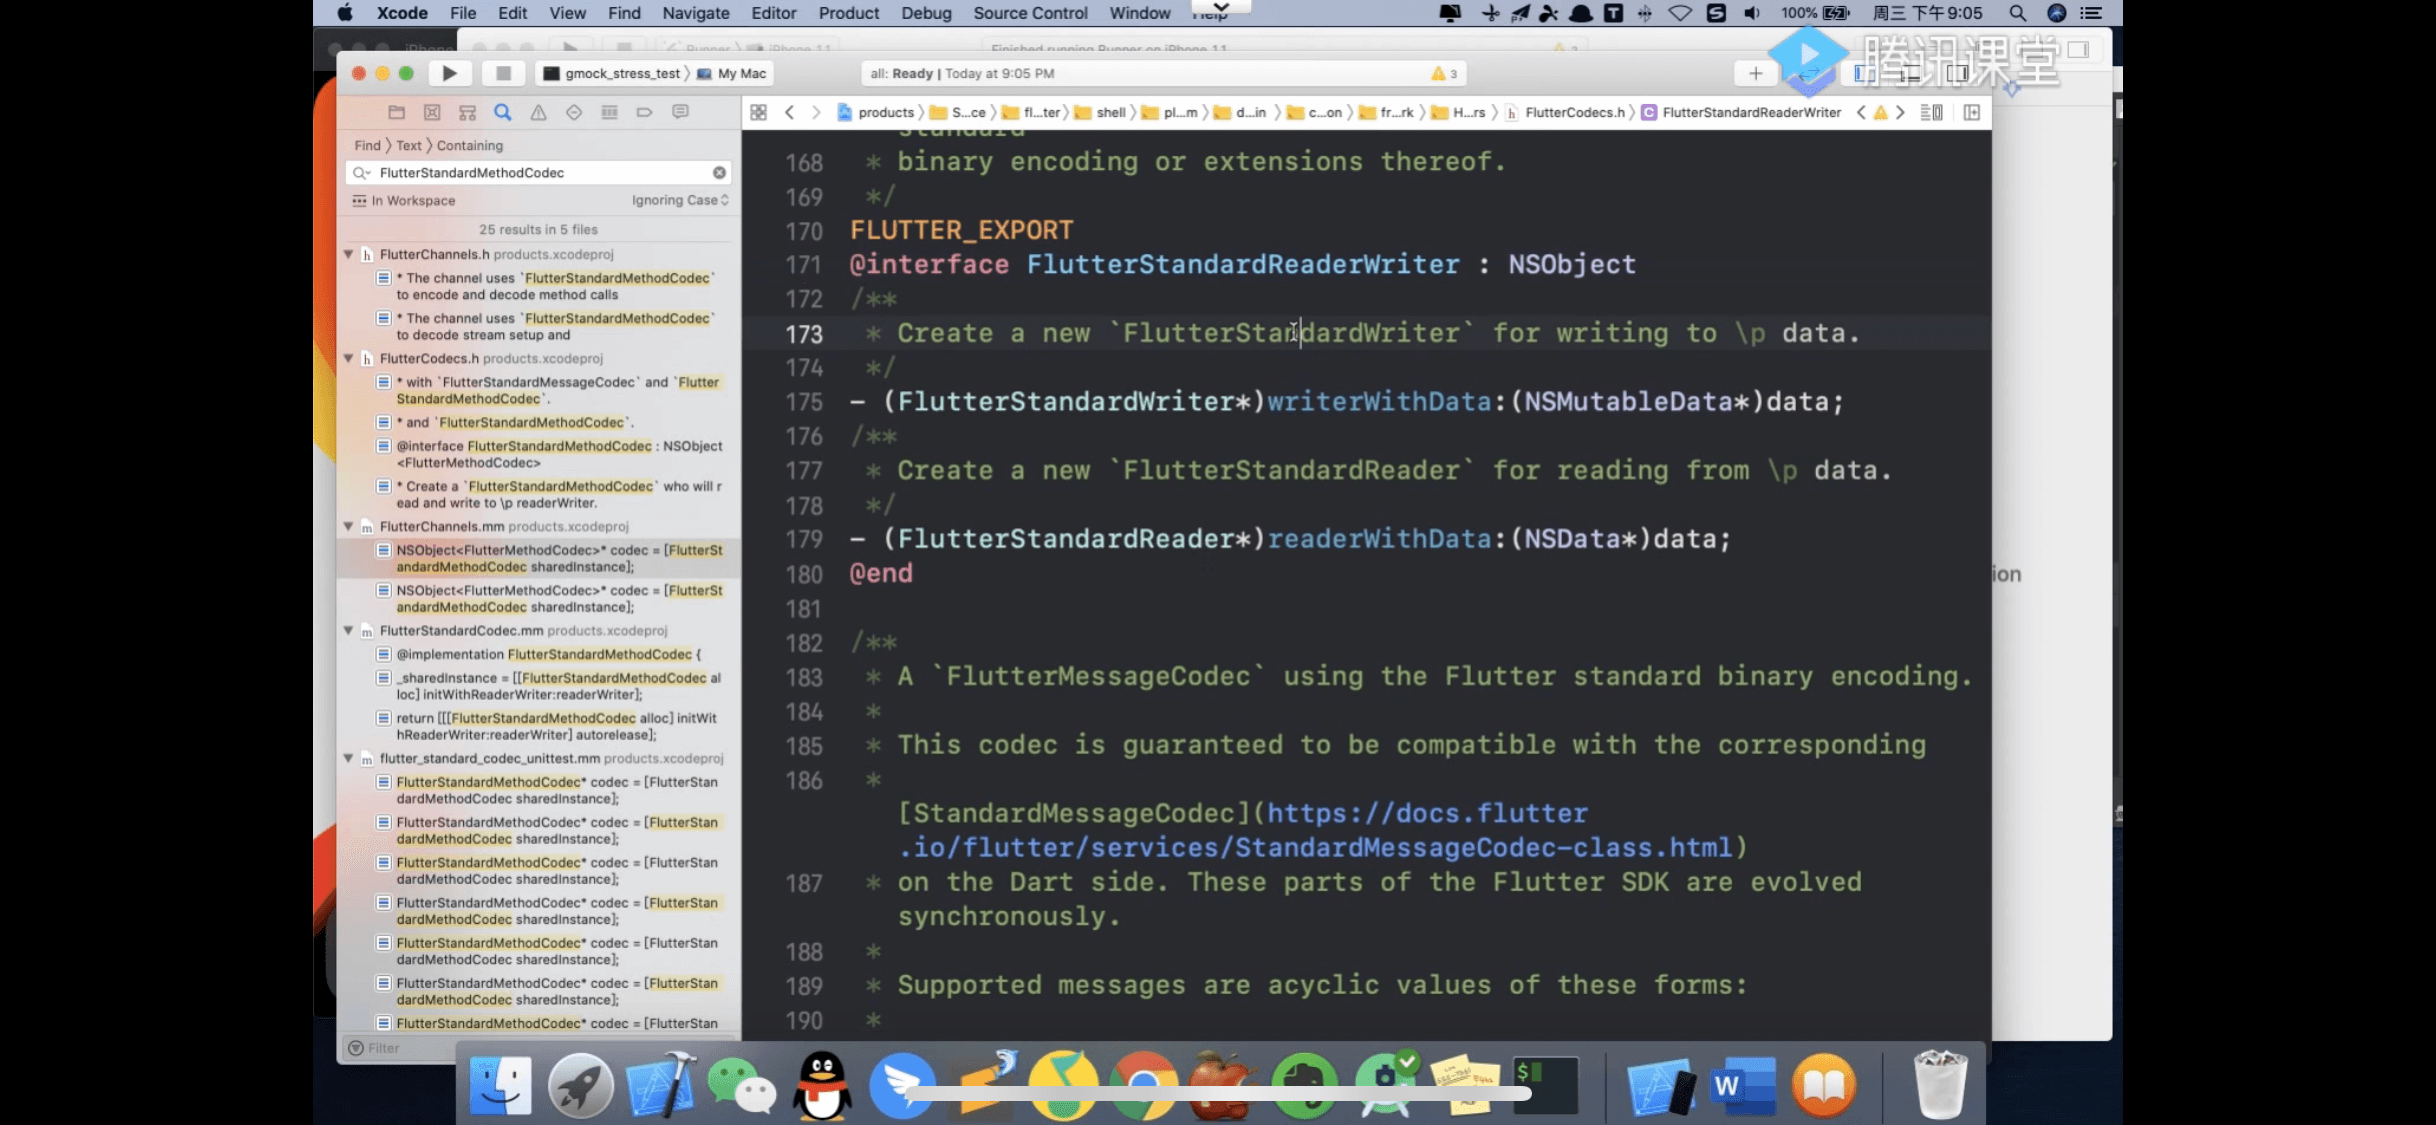Open the Test navigator diamond icon
Viewport: 2436px width, 1125px height.
[x=574, y=112]
